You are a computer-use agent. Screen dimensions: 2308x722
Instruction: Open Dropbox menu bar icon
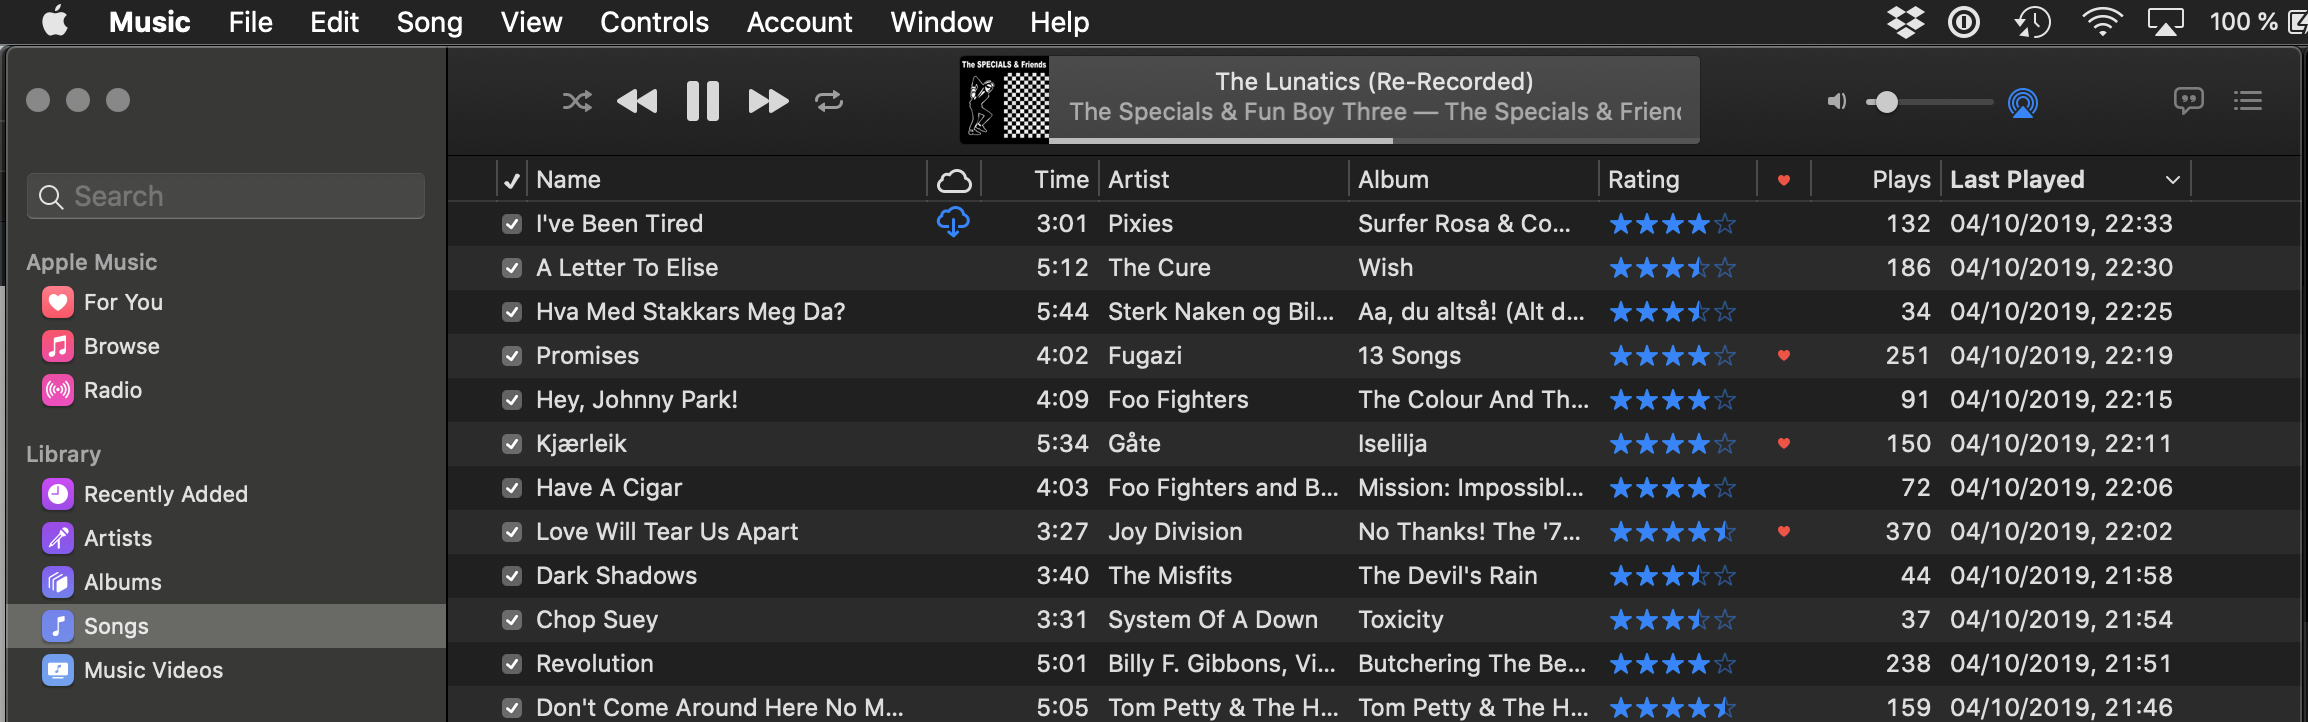pos(1906,22)
